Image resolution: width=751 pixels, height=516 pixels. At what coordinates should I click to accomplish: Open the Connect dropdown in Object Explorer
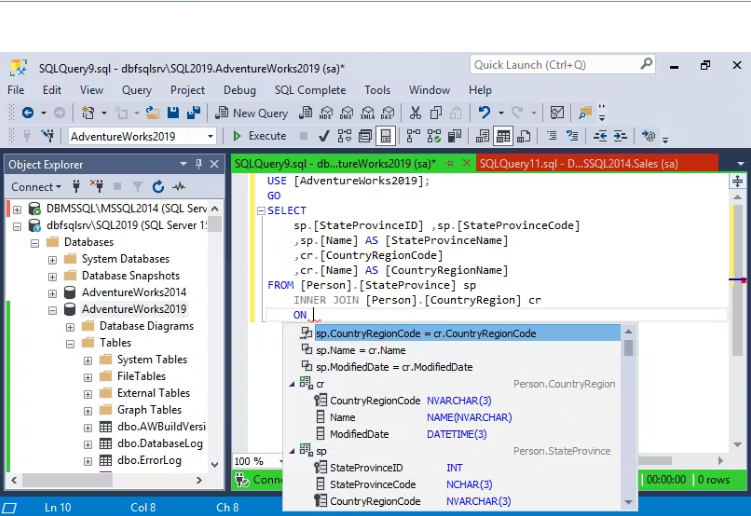click(x=36, y=187)
